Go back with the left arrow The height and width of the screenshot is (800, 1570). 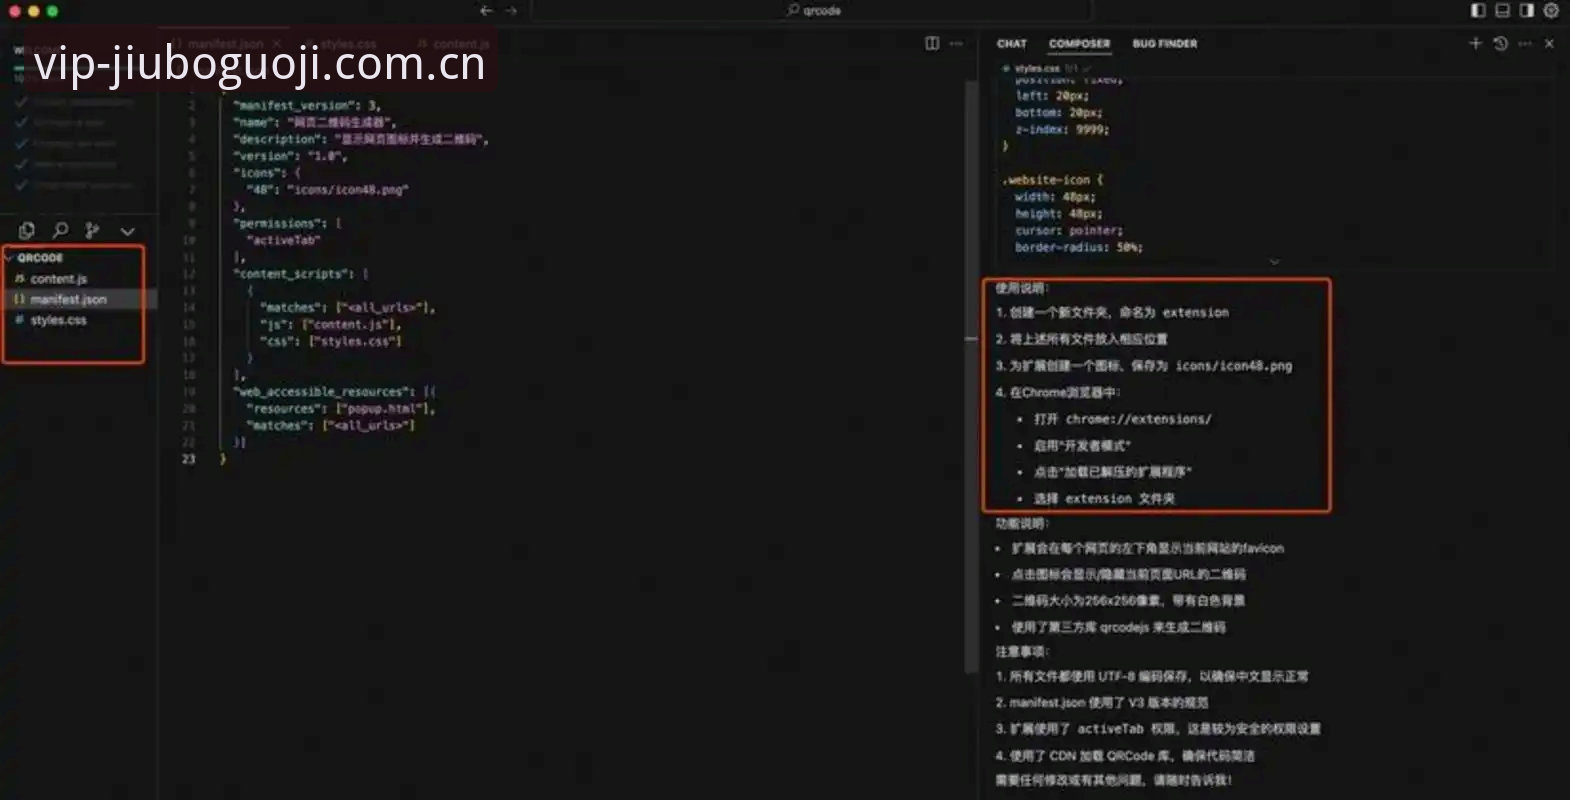(x=486, y=11)
